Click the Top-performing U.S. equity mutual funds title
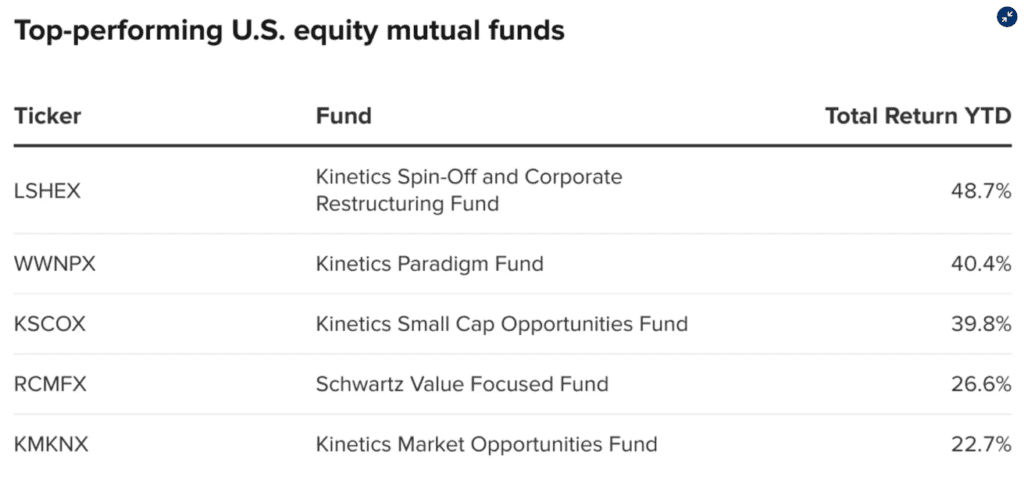The width and height of the screenshot is (1024, 481). tap(289, 31)
